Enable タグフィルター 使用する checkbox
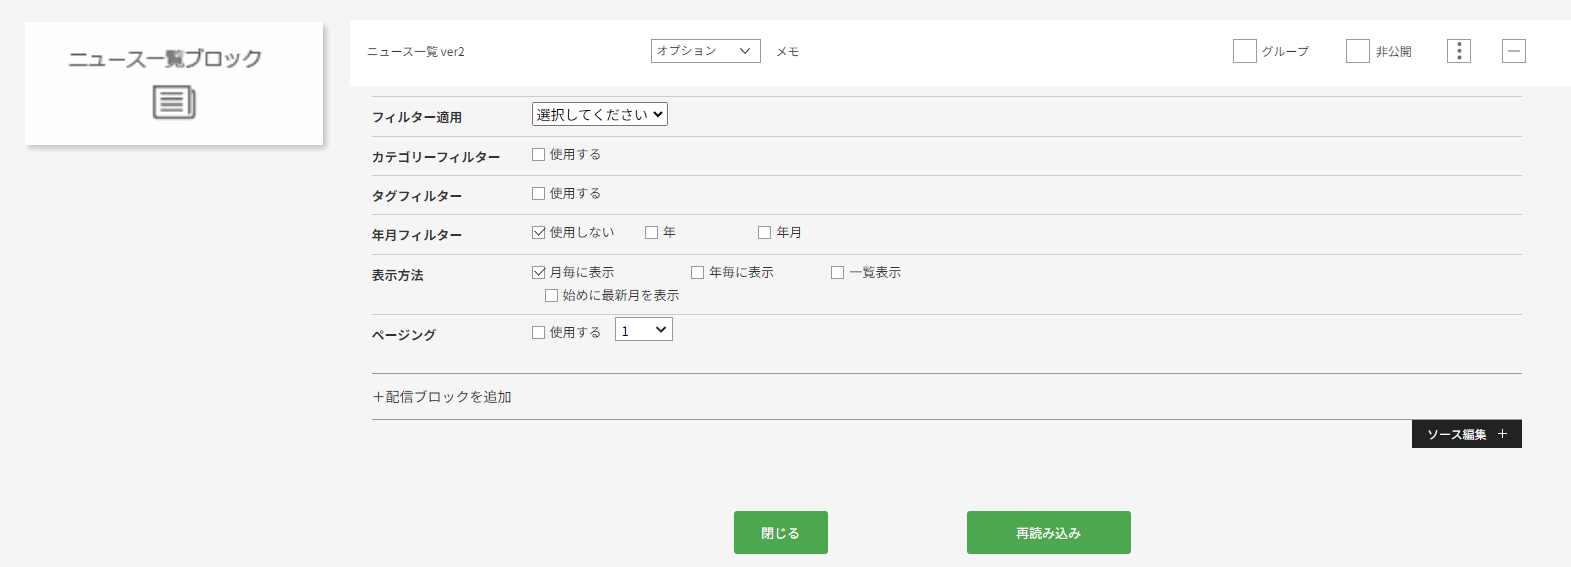The width and height of the screenshot is (1571, 567). click(538, 193)
